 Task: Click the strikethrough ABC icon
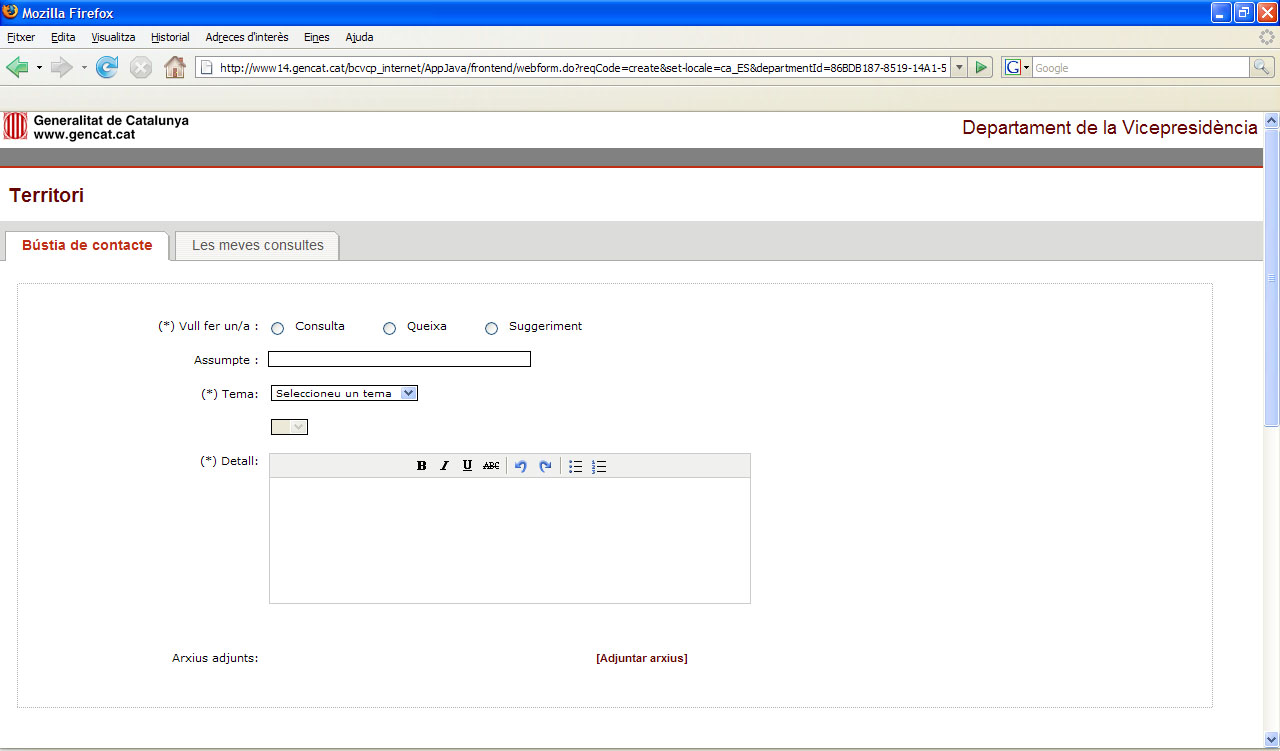491,466
